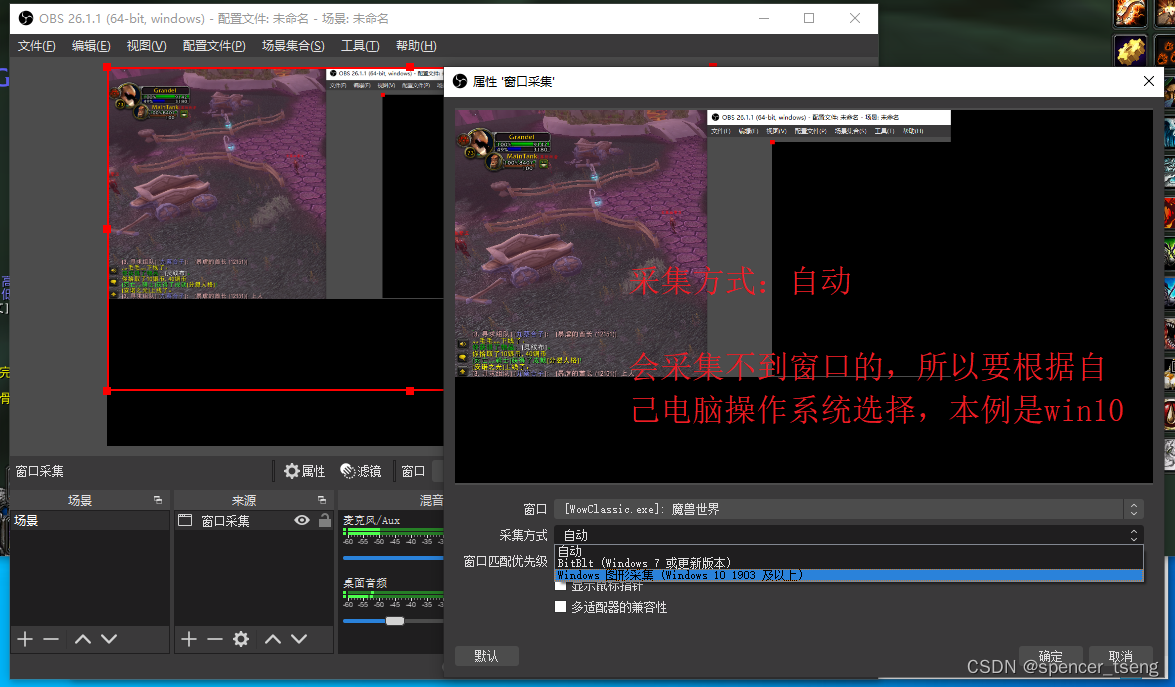
Task: Select BitBlt (Windows 7 或更新版本) option
Action: [x=849, y=563]
